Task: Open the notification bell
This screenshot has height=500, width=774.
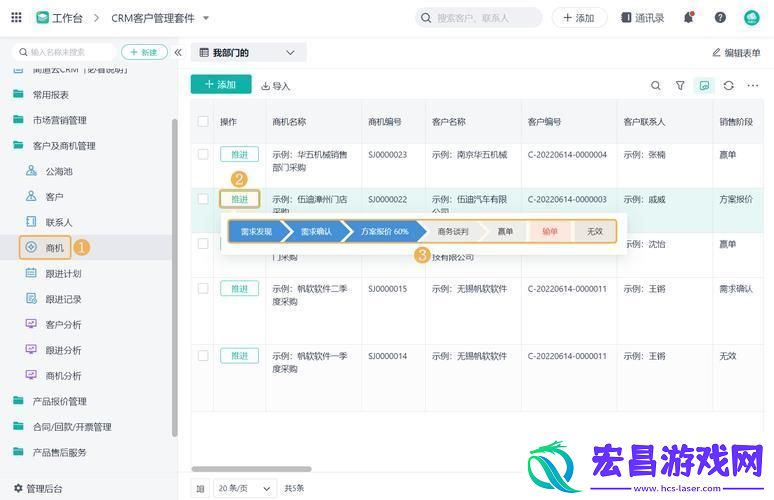Action: pyautogui.click(x=689, y=18)
